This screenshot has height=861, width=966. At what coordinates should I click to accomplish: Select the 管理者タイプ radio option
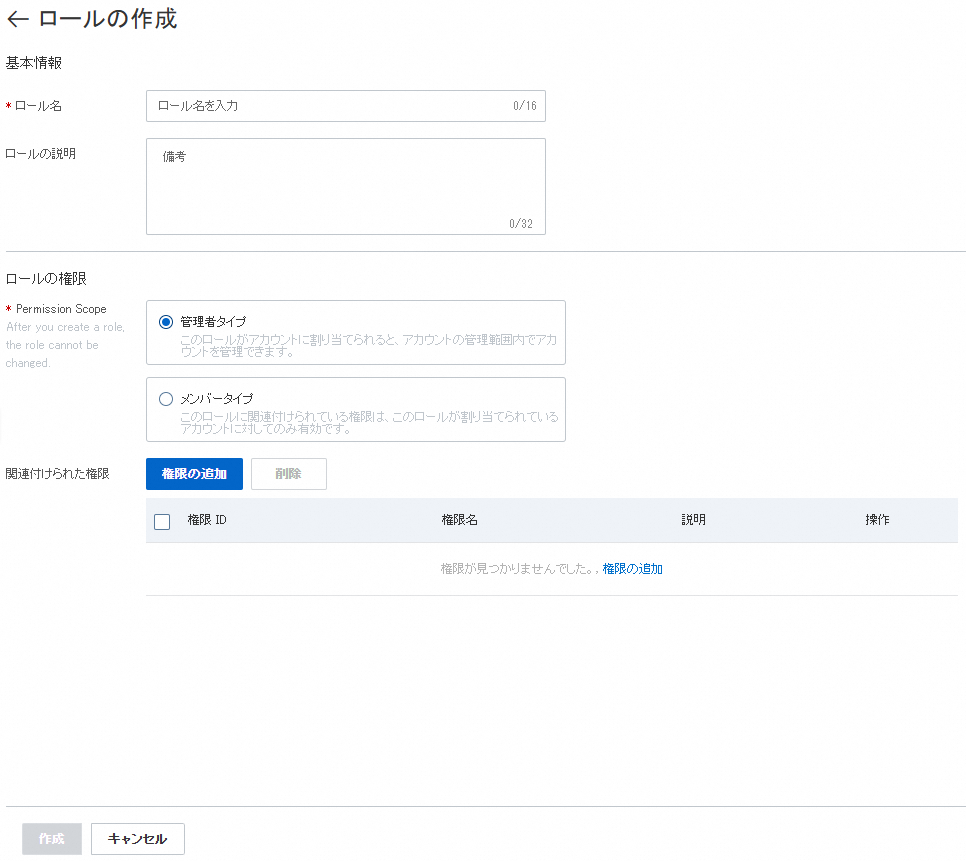click(166, 322)
